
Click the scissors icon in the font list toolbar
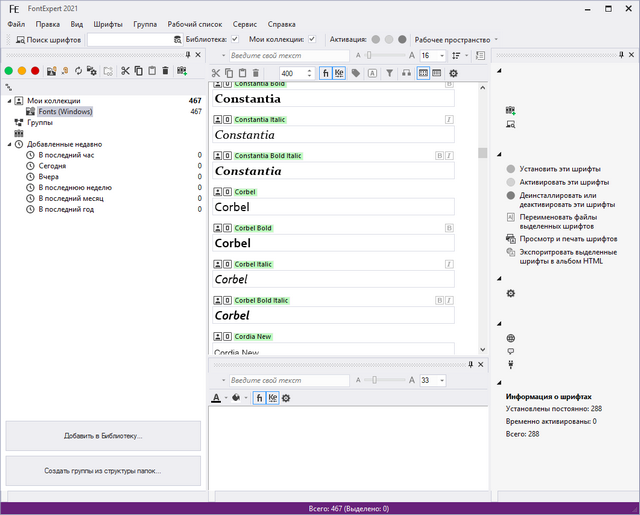[215, 73]
